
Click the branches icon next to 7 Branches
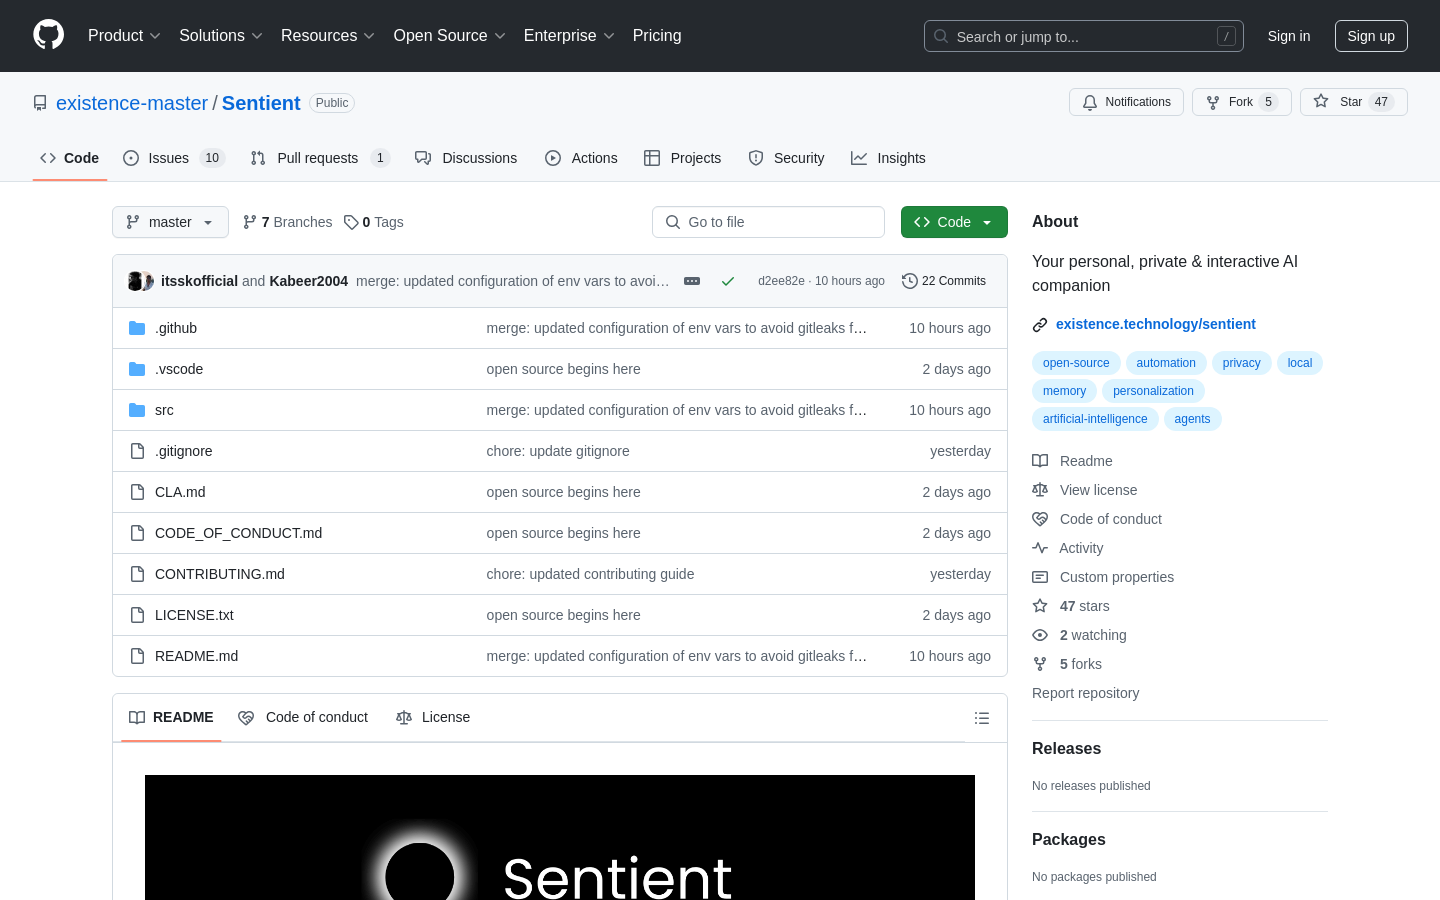[250, 222]
